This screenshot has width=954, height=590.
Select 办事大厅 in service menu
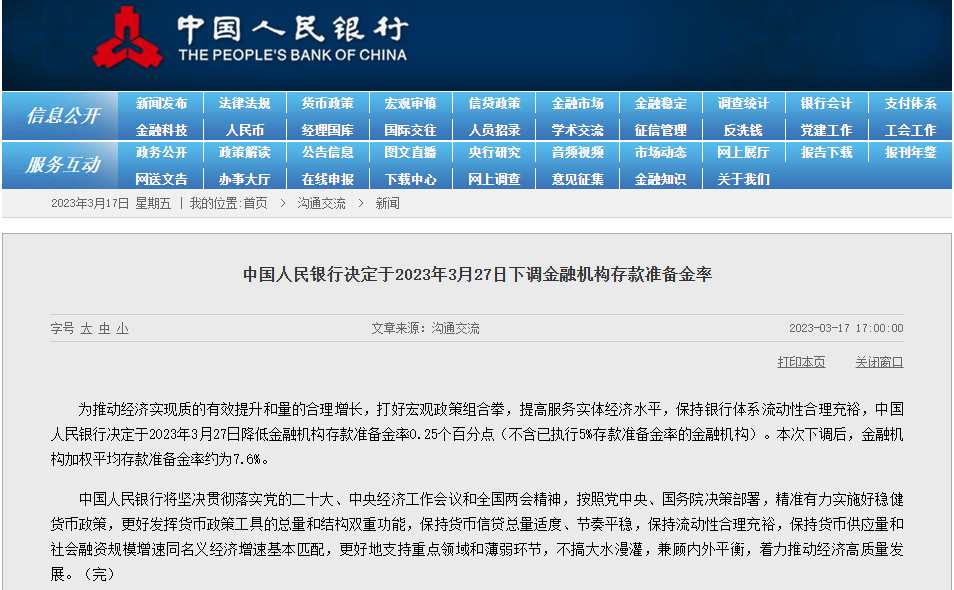[x=245, y=179]
